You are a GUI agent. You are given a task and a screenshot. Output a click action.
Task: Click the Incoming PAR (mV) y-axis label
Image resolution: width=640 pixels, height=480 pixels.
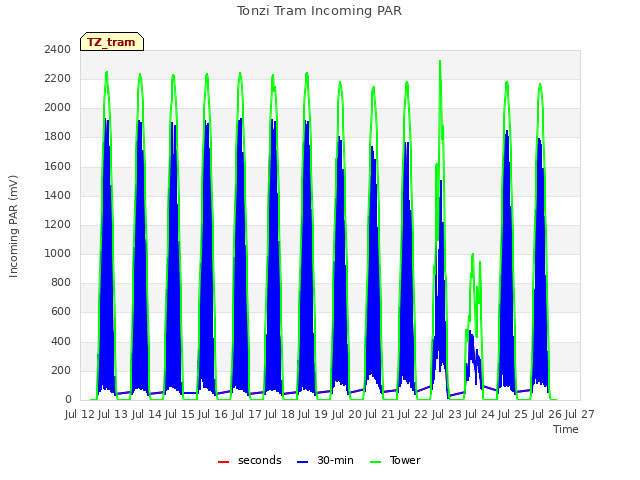click(x=13, y=226)
